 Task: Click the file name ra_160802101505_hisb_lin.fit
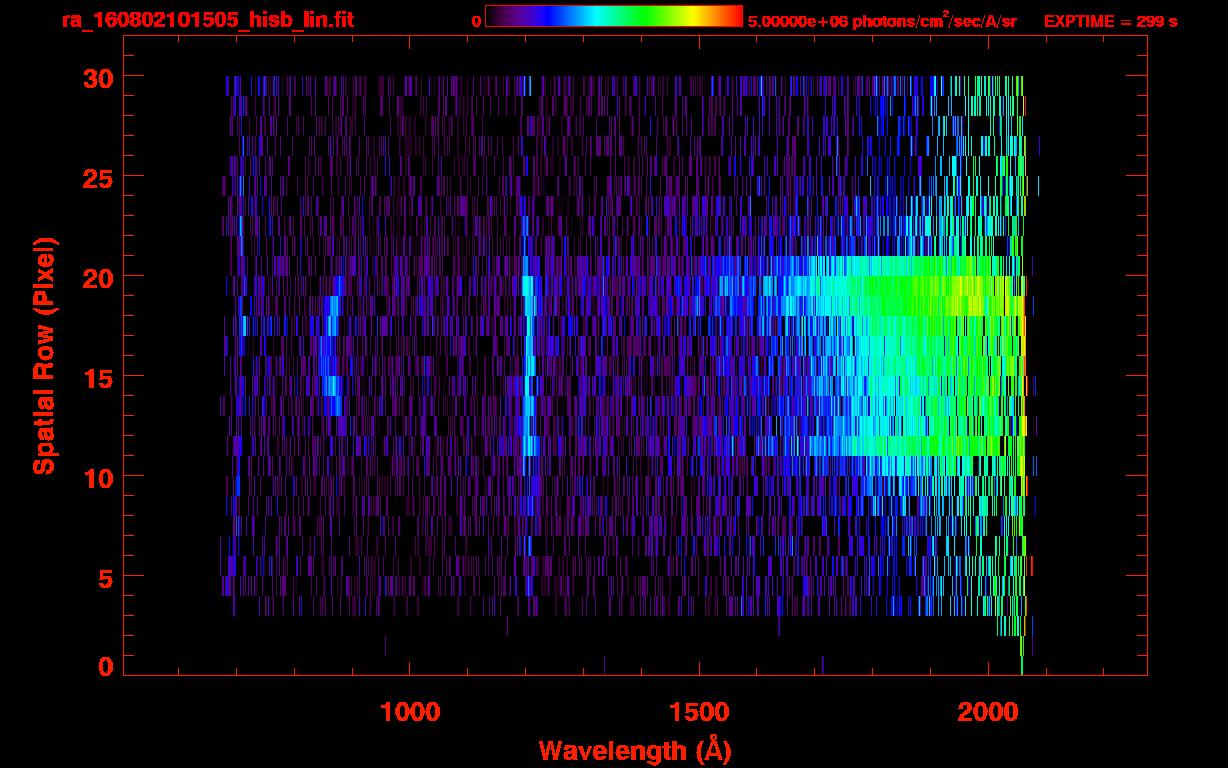point(207,20)
